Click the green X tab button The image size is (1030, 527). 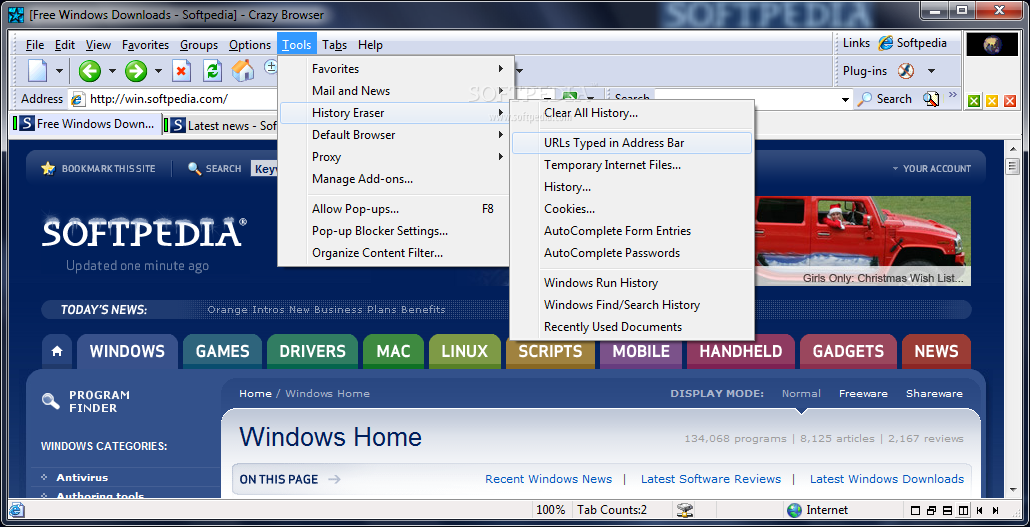974,101
